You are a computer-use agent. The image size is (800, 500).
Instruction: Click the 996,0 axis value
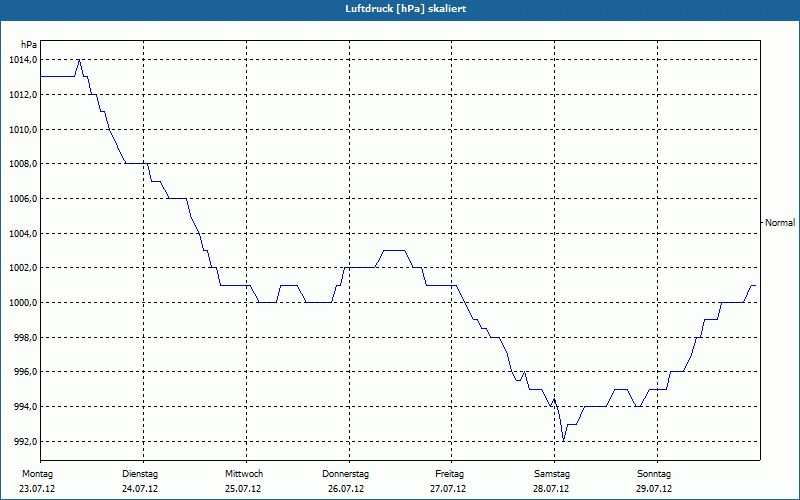point(26,372)
